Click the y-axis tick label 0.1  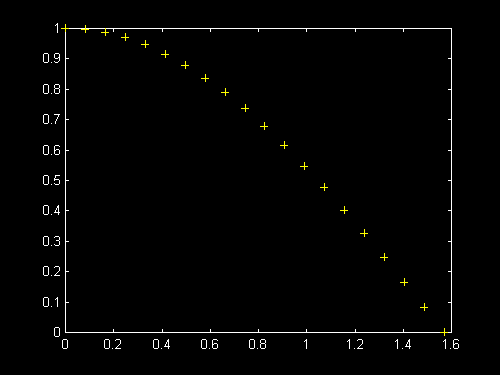click(51, 302)
